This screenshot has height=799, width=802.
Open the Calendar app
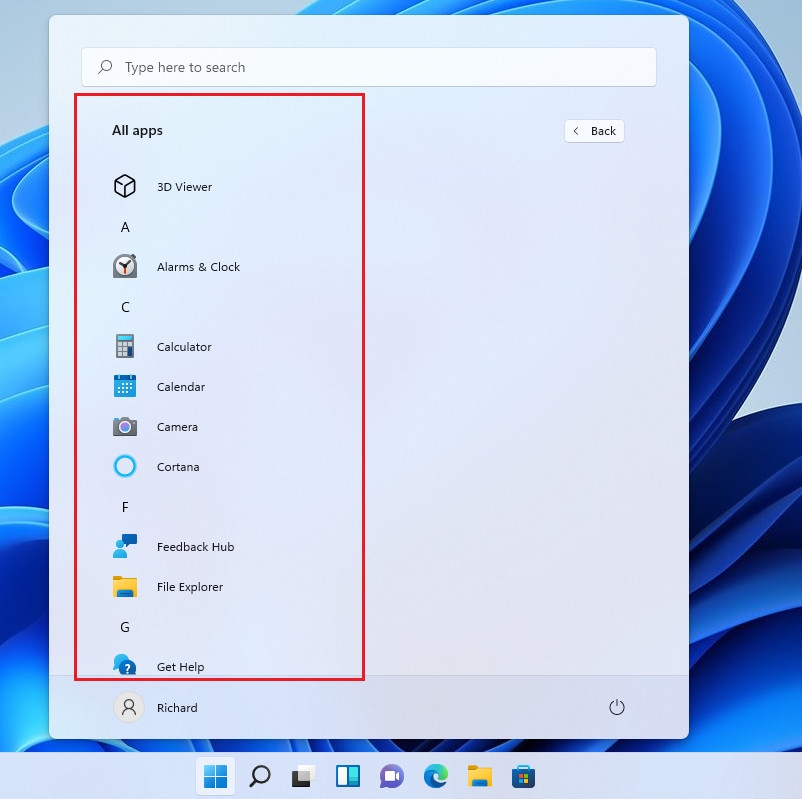(x=180, y=386)
